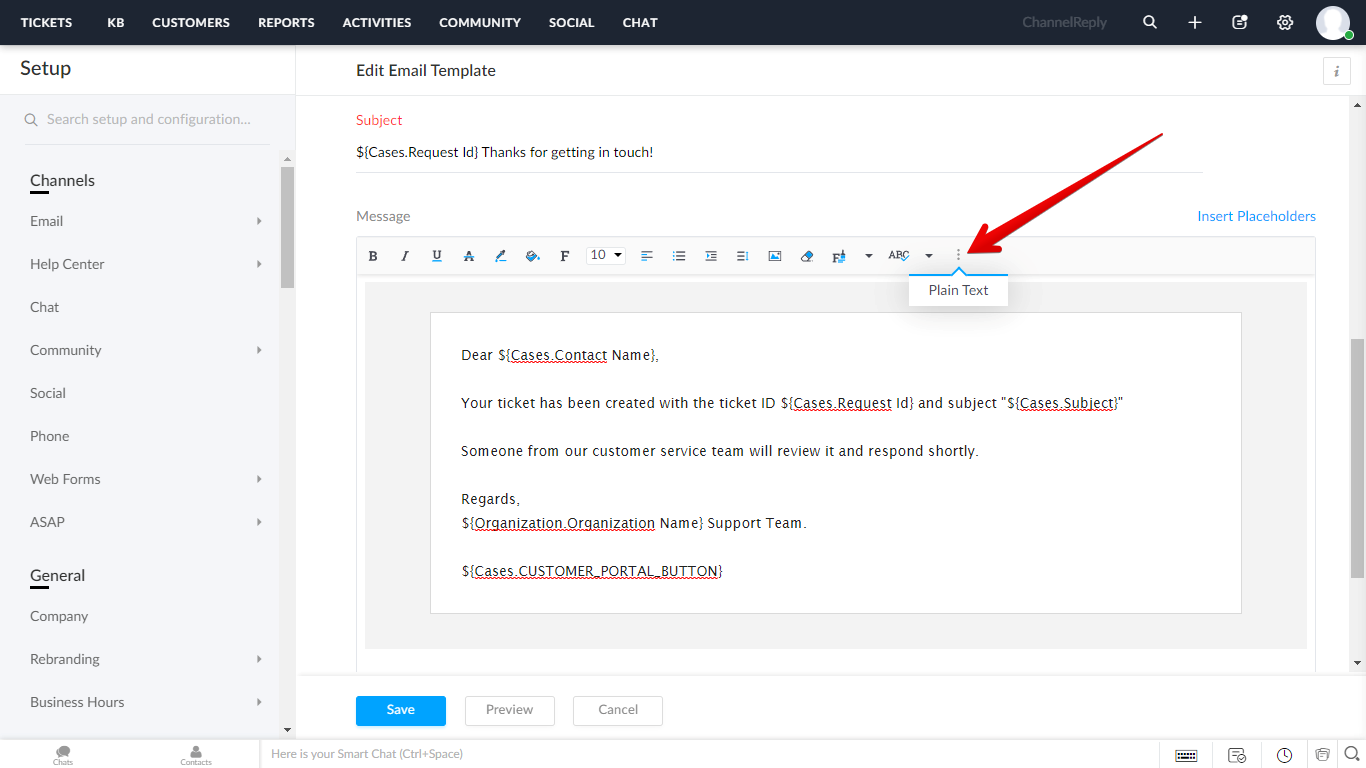Underline the selected message text

point(437,256)
